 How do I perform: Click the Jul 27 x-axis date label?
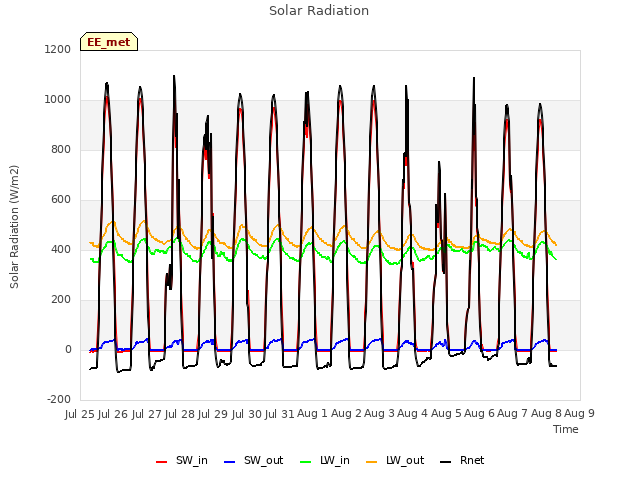(x=147, y=414)
